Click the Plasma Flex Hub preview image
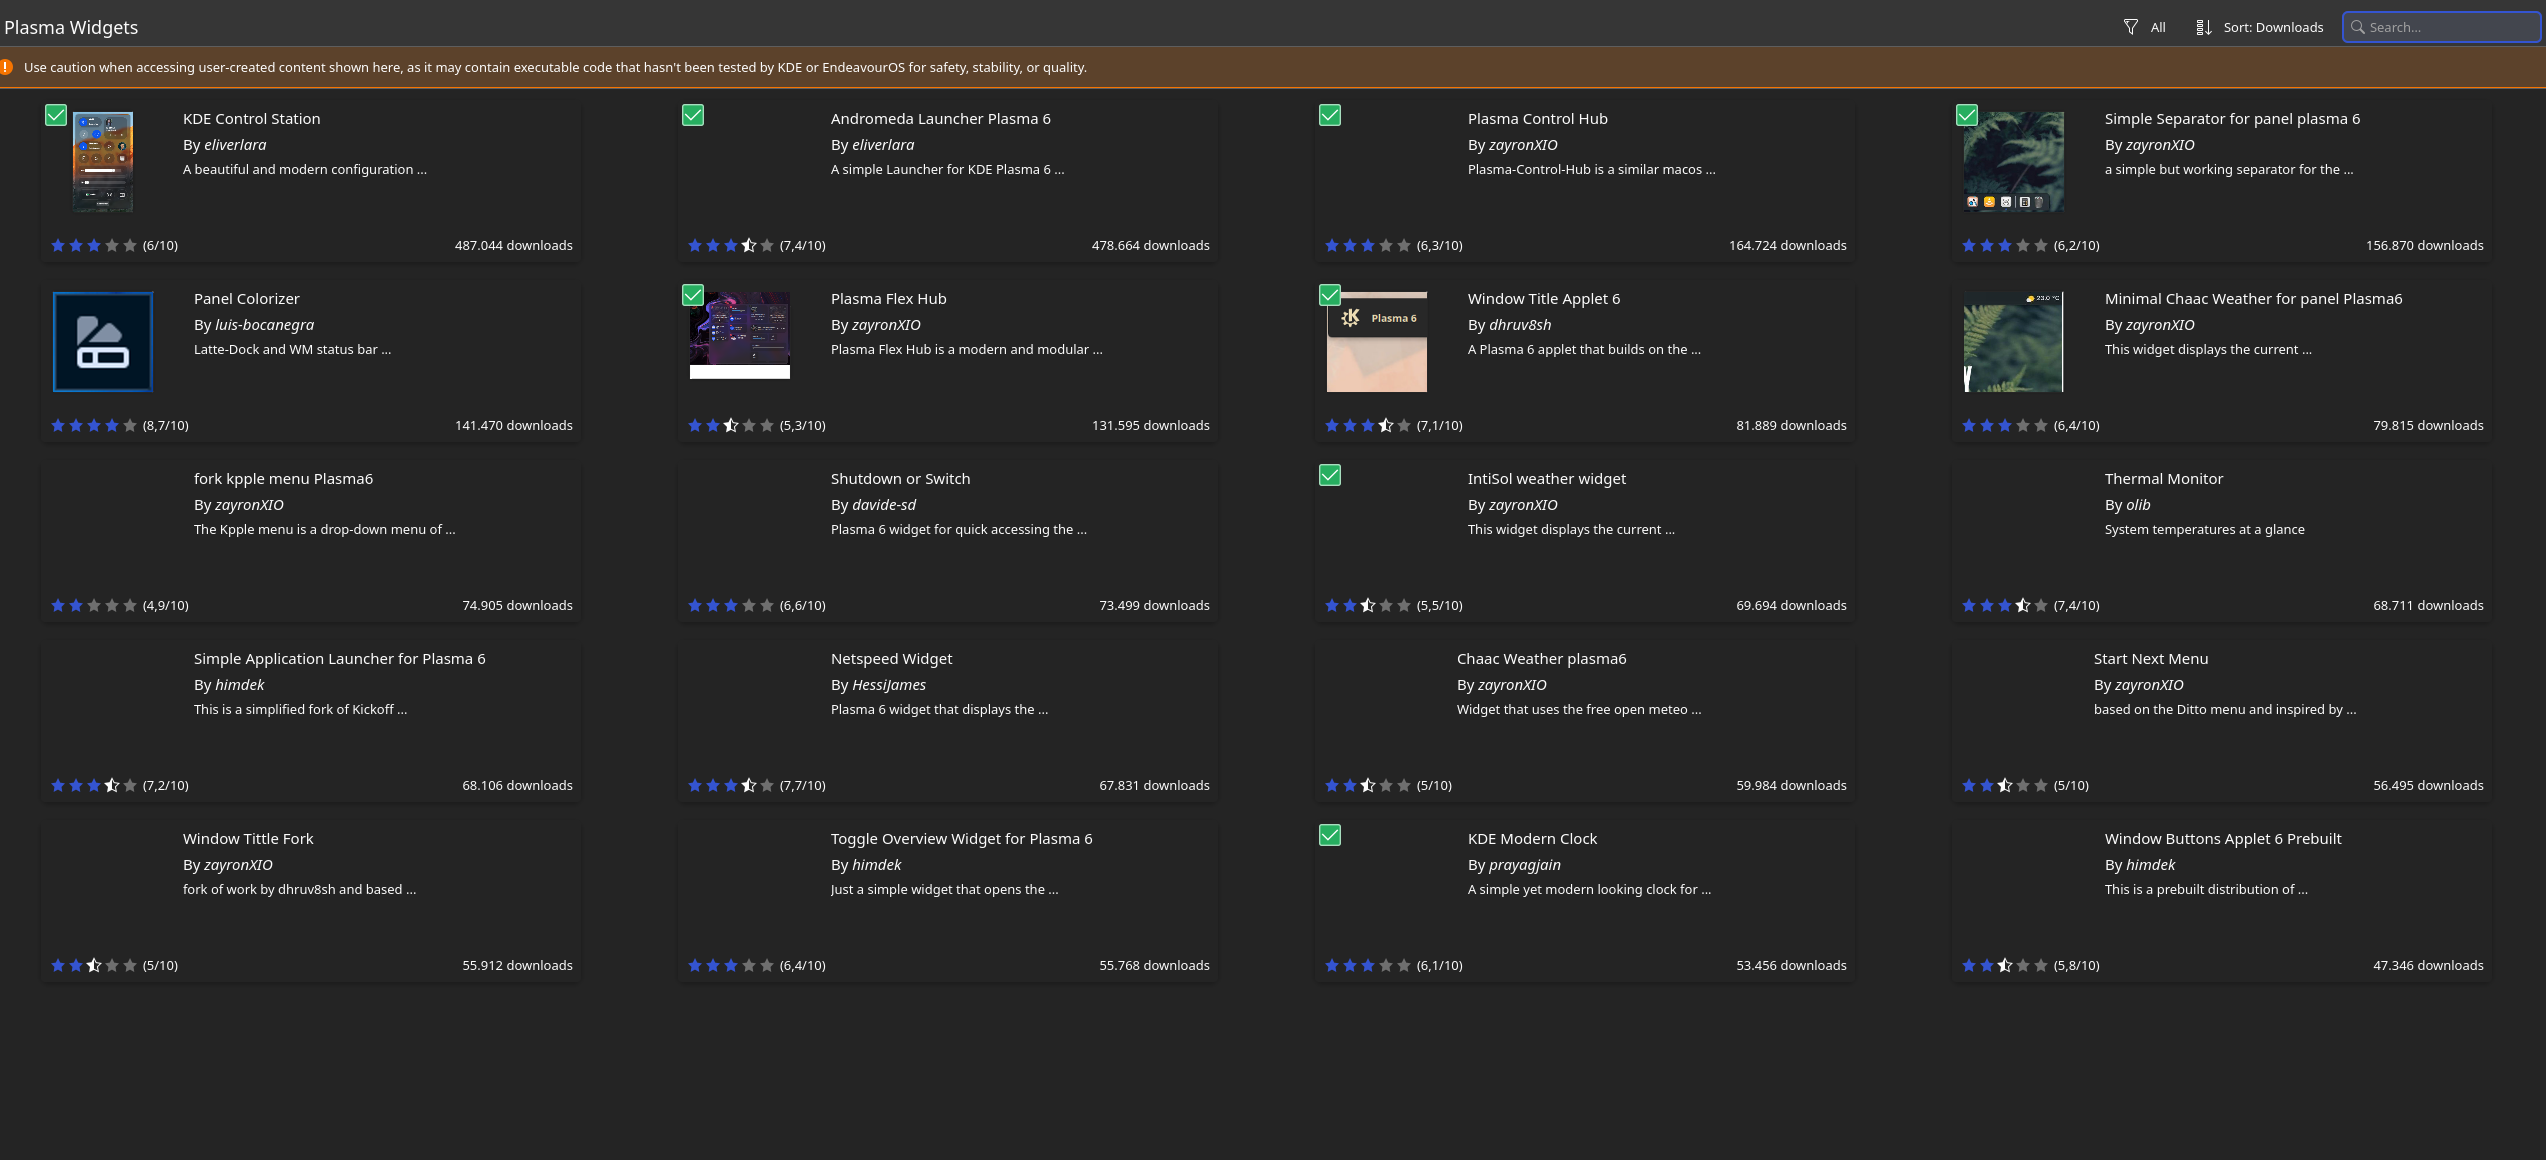 pos(739,335)
